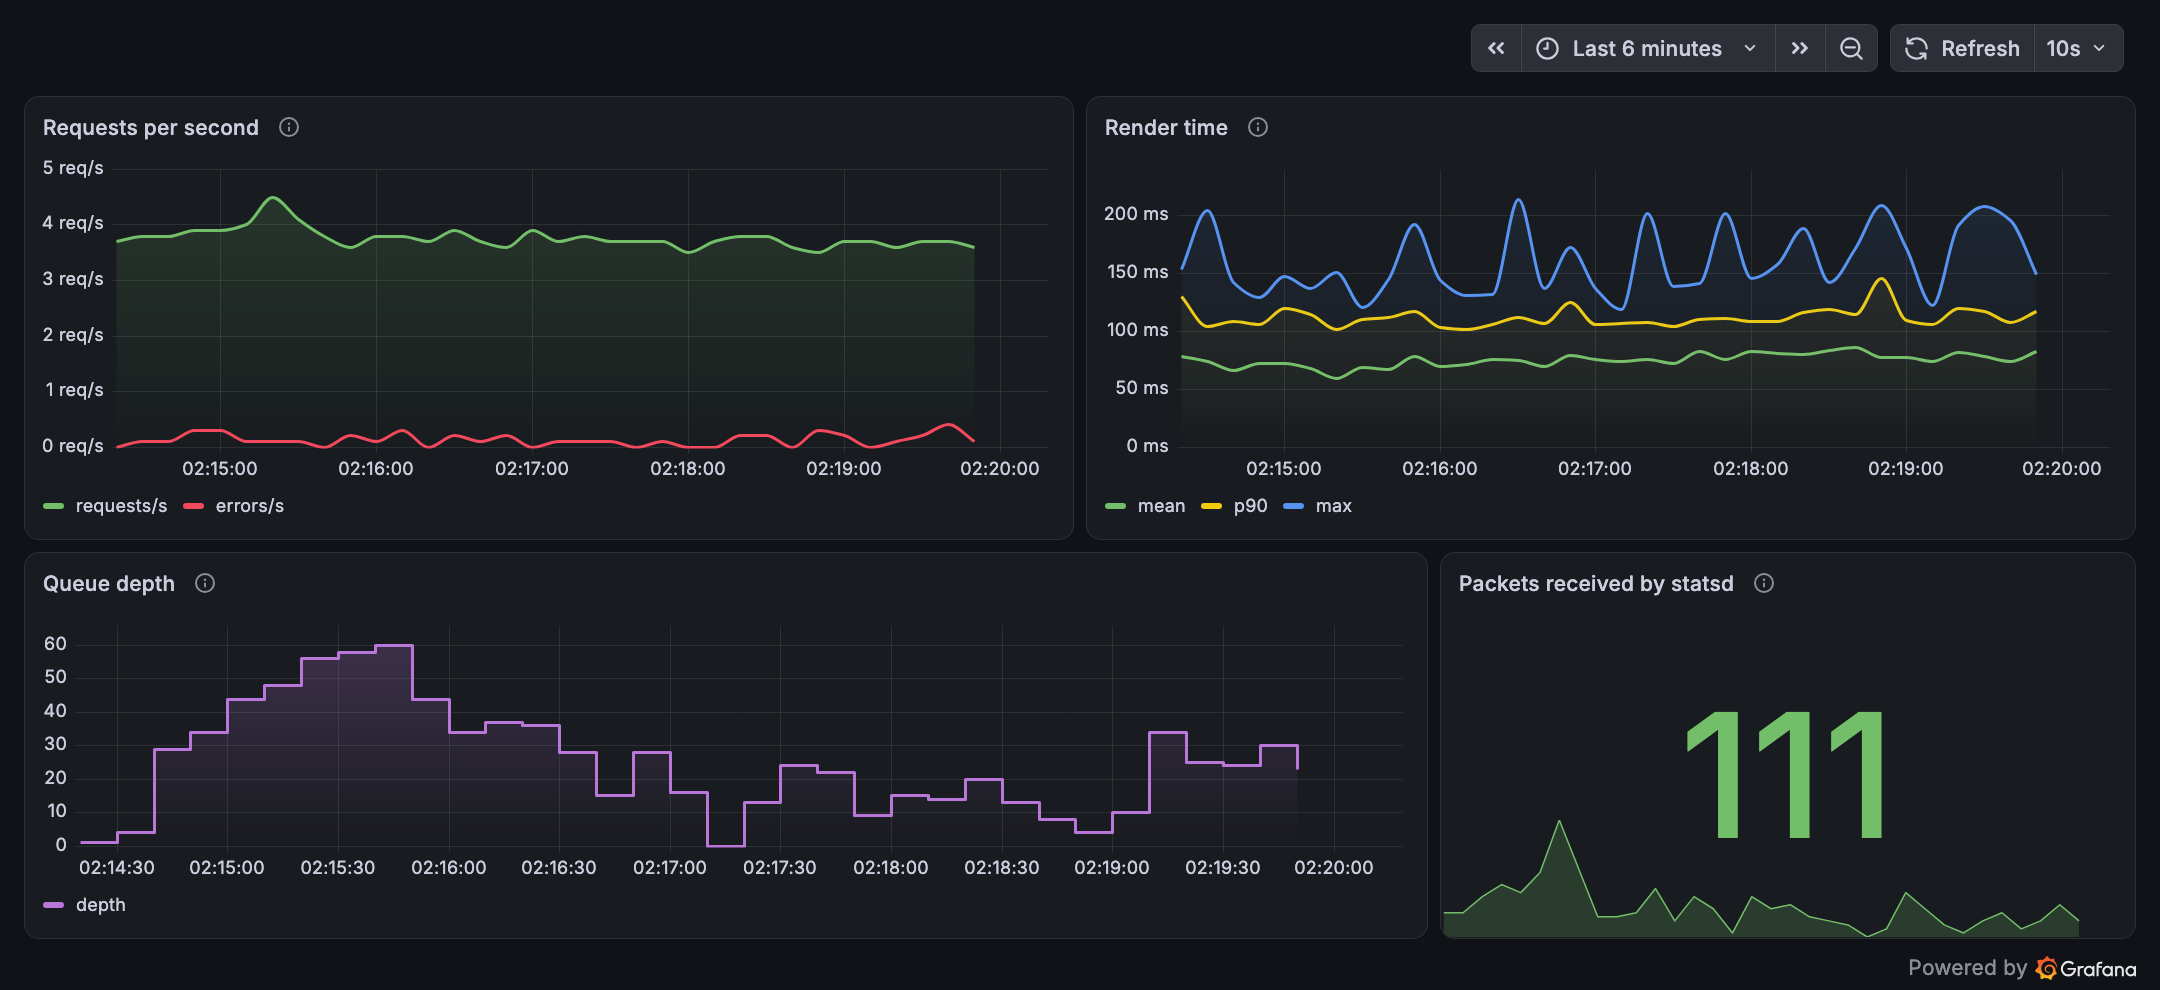
Task: Toggle max series in Render time legend
Action: (x=1333, y=506)
